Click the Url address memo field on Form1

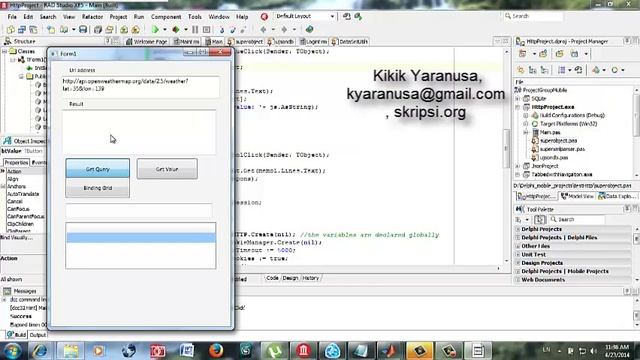[140, 87]
